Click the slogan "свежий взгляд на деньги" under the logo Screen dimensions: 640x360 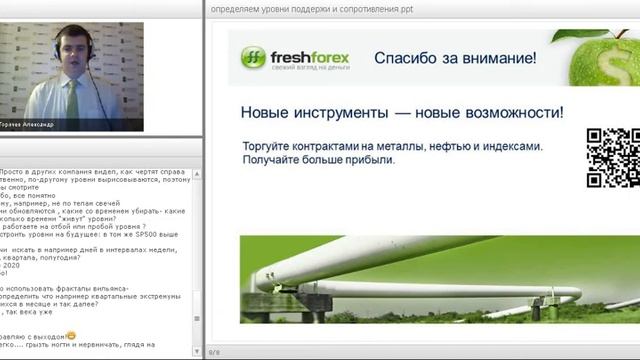point(311,68)
